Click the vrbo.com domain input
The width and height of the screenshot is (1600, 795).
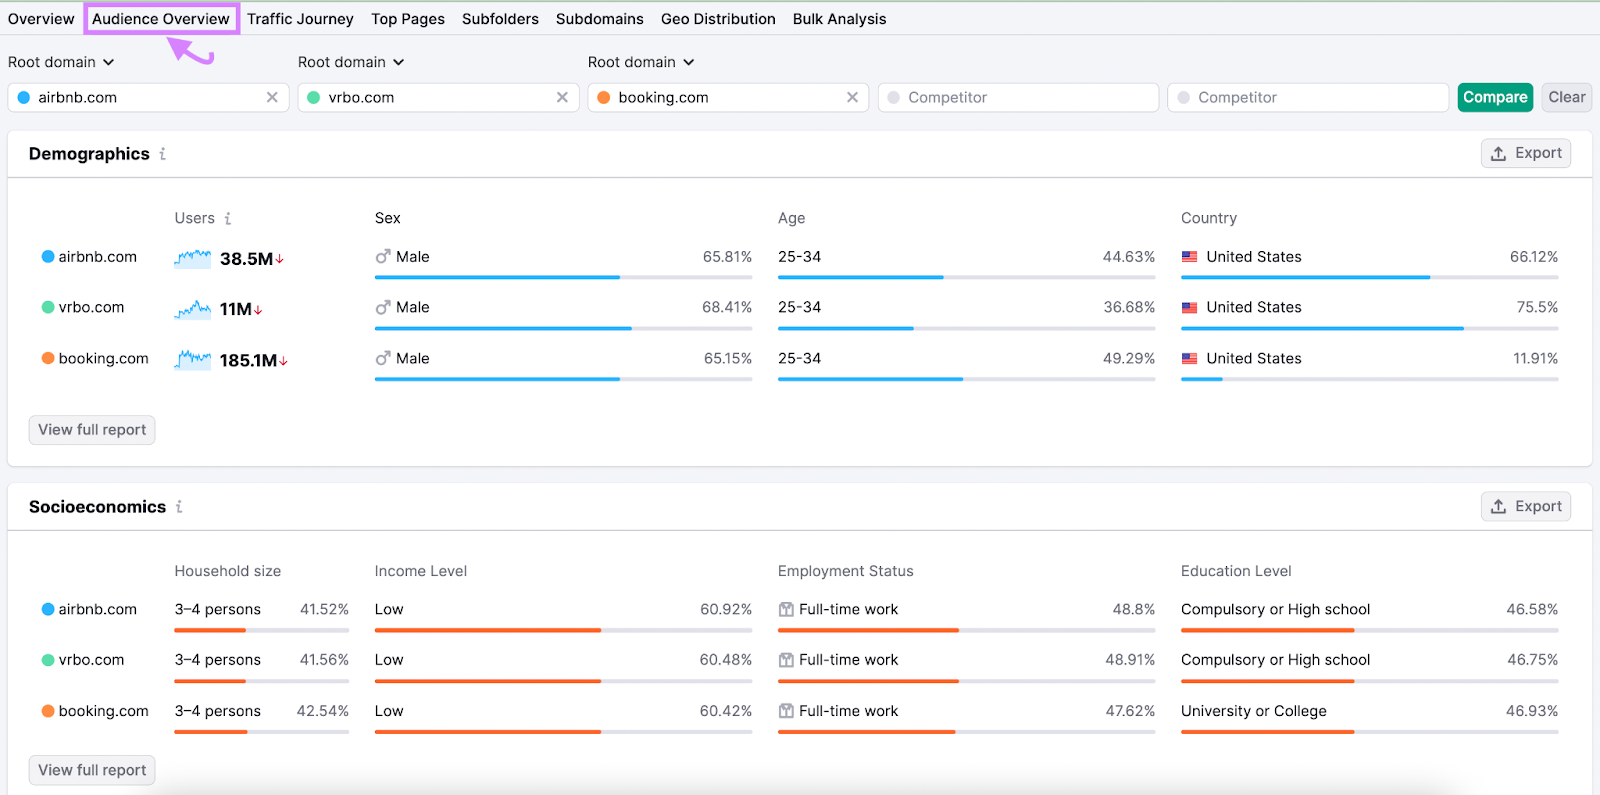(439, 97)
